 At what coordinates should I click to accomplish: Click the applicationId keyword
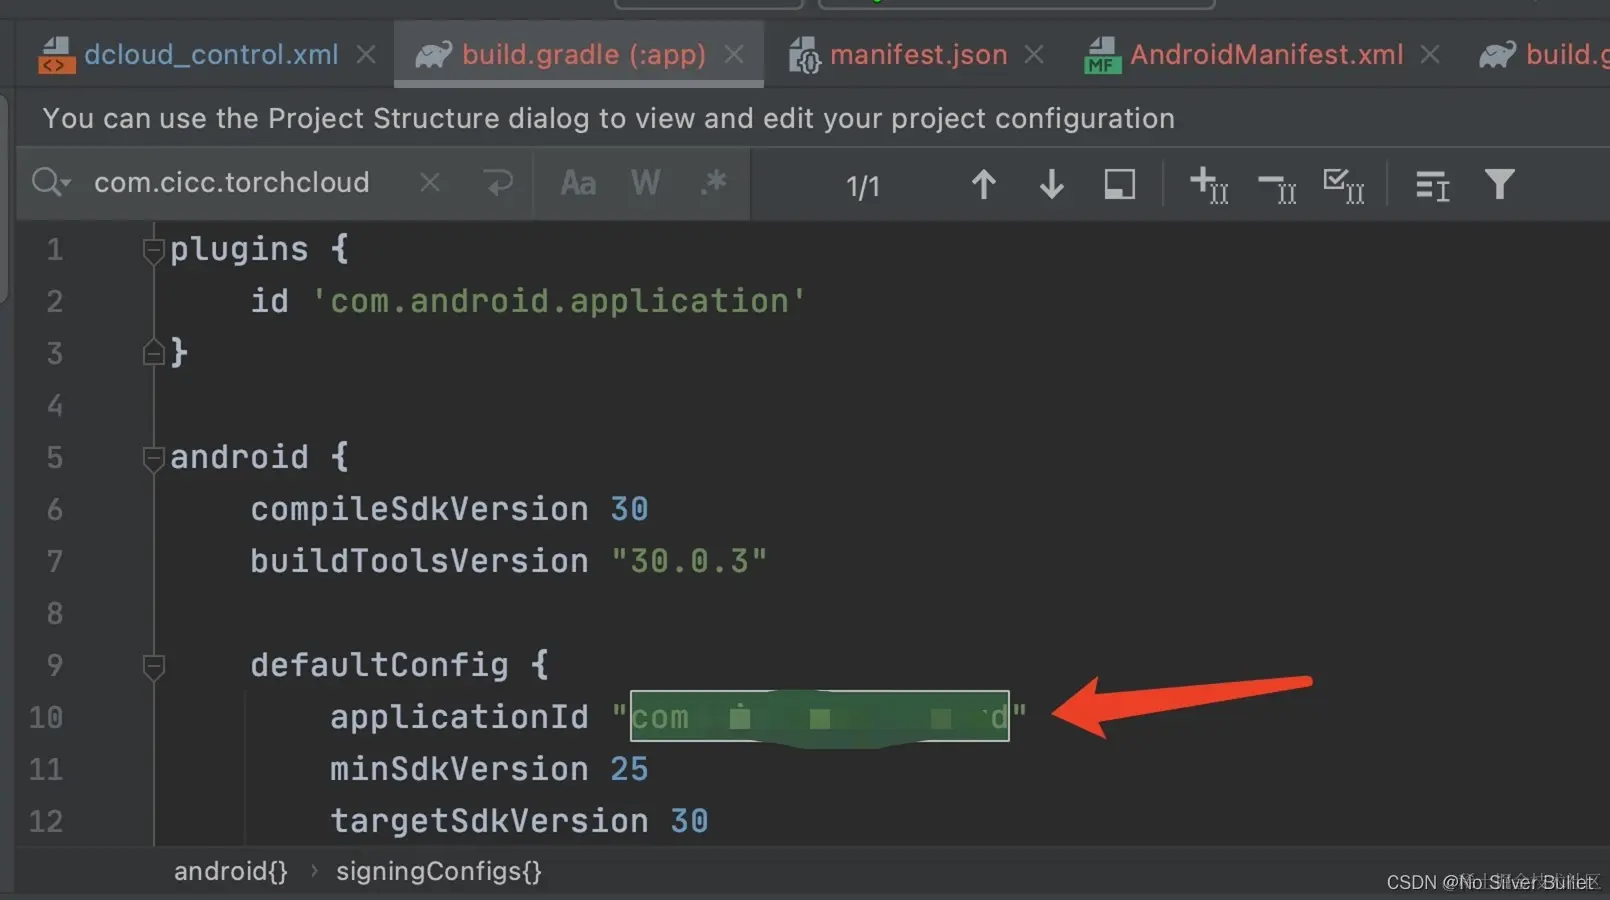pos(459,717)
